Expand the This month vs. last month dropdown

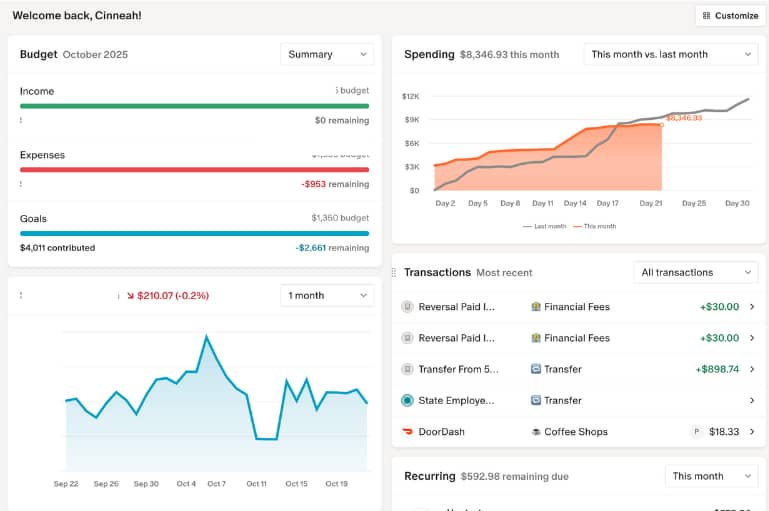pyautogui.click(x=670, y=55)
